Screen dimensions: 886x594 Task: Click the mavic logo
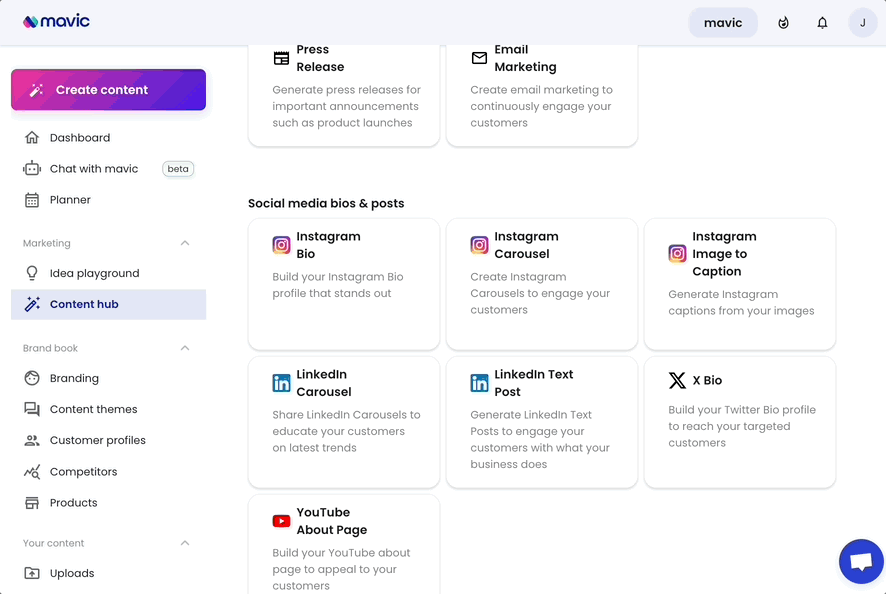point(56,21)
